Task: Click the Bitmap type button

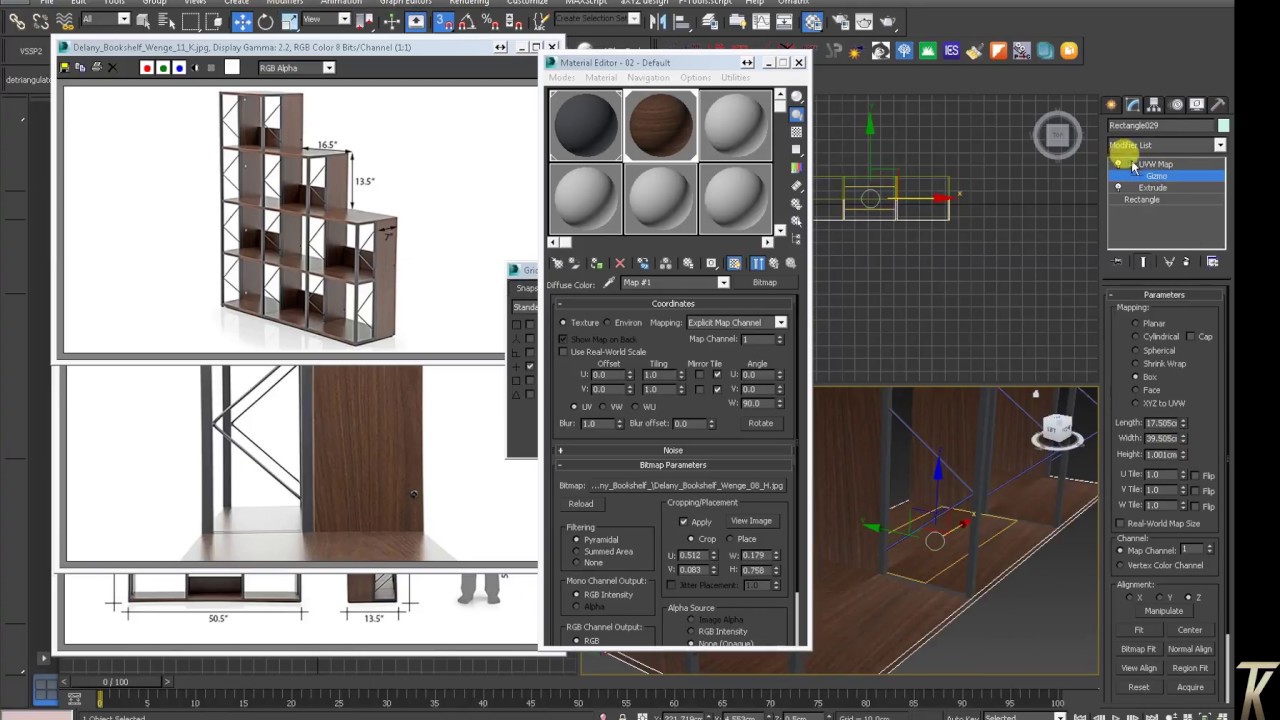Action: (765, 283)
